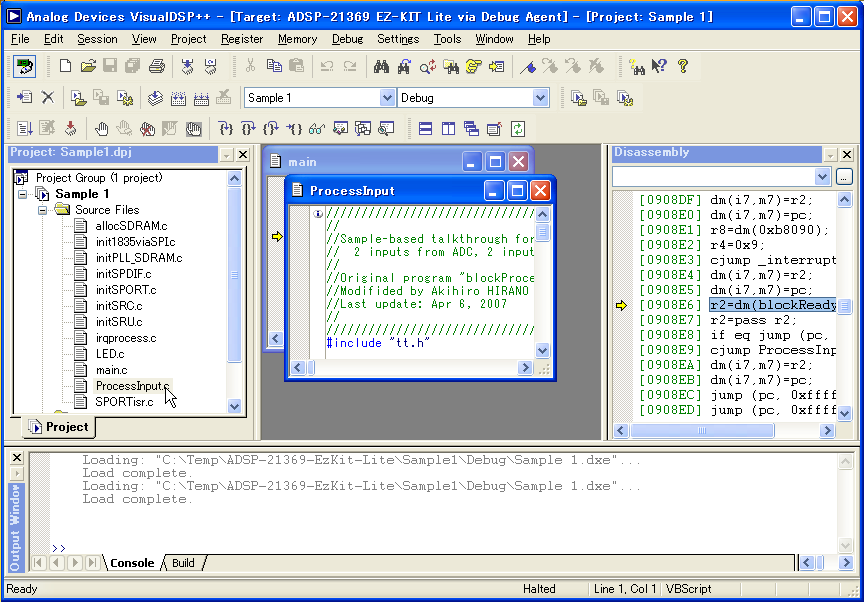Switch to the Build output tab
Screen dimensions: 864x602
(183, 563)
